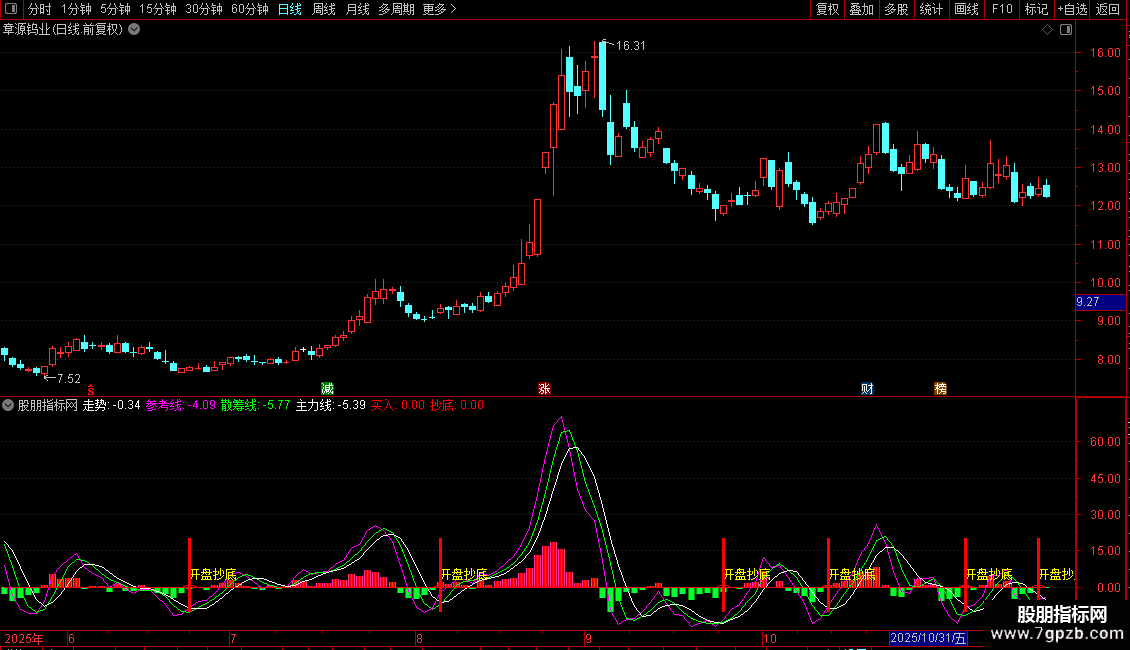Open the 画线 drawing tools
The height and width of the screenshot is (650, 1130).
[966, 9]
